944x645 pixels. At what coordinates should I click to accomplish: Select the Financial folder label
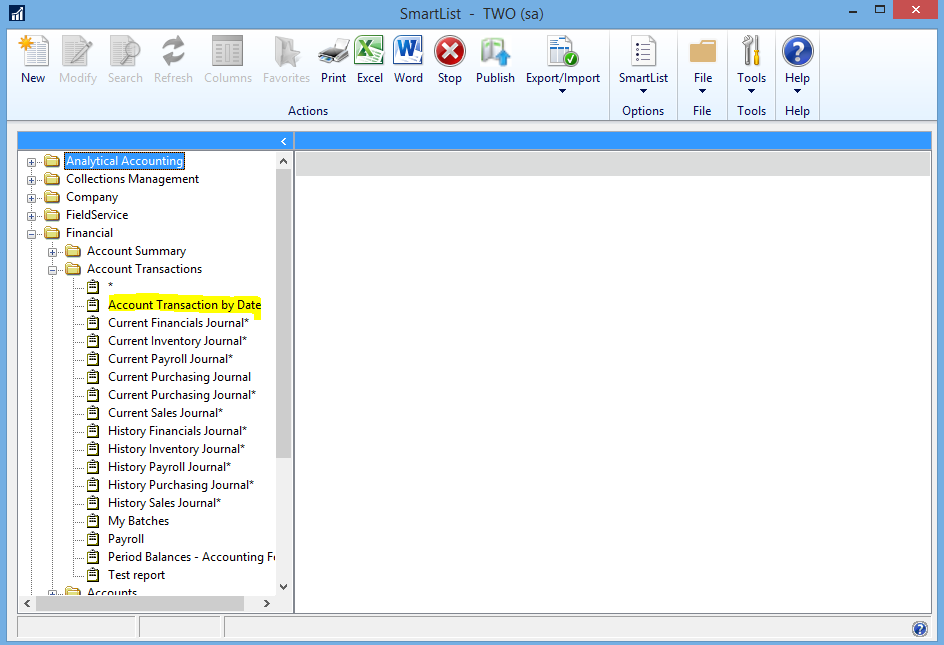pos(89,233)
